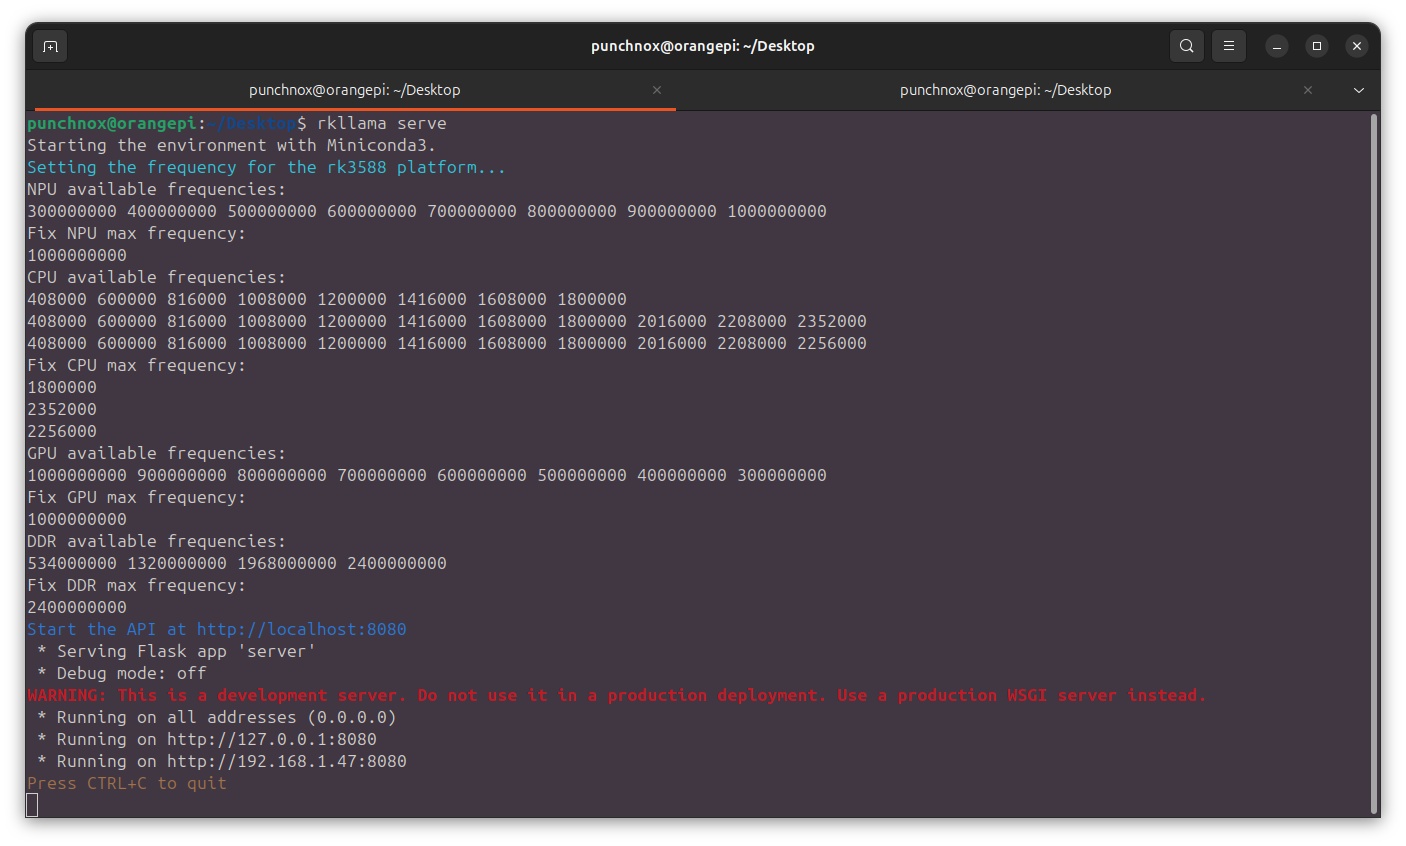
Task: Click 'DDR available frequencies:' line
Action: click(157, 542)
